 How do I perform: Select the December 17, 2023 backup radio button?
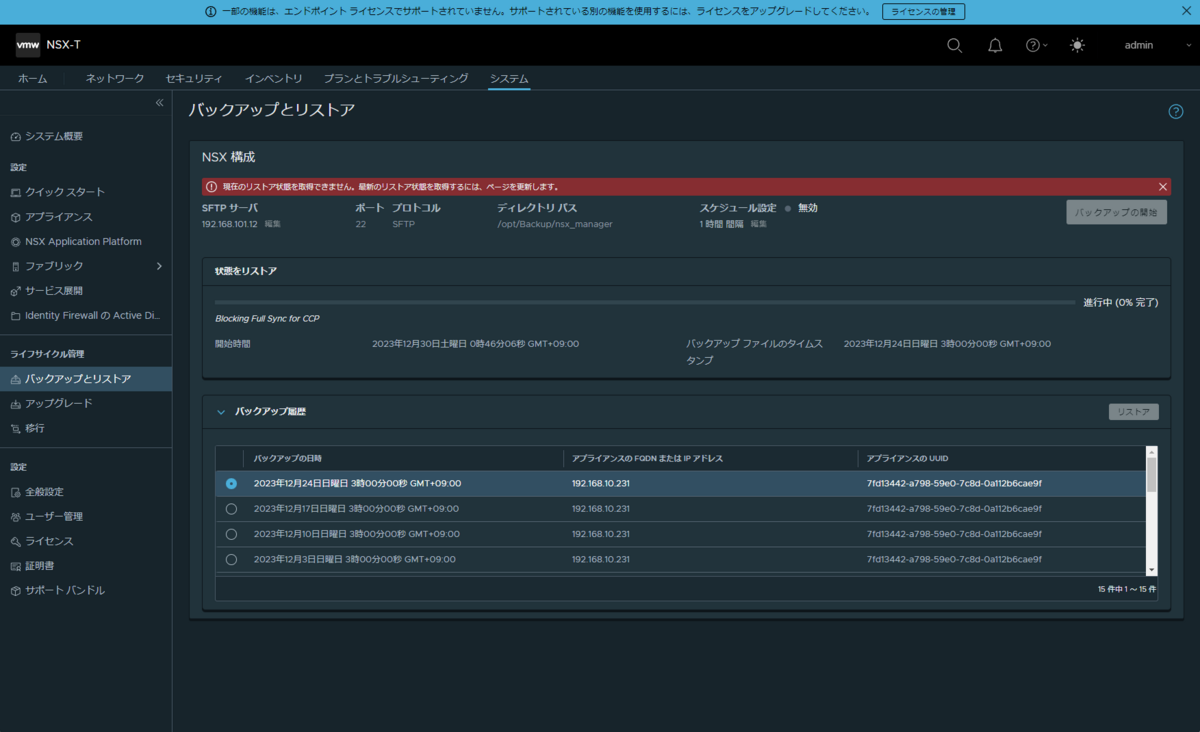[x=231, y=509]
